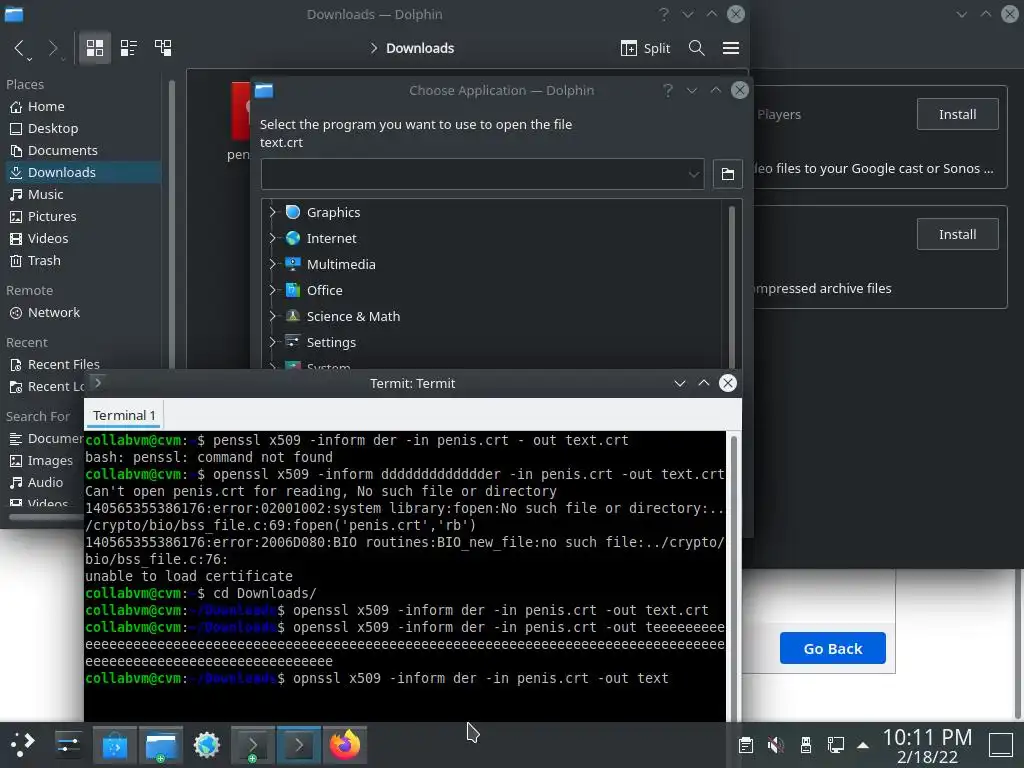
Task: Click the Downloads breadcrumb in location bar
Action: tap(420, 48)
